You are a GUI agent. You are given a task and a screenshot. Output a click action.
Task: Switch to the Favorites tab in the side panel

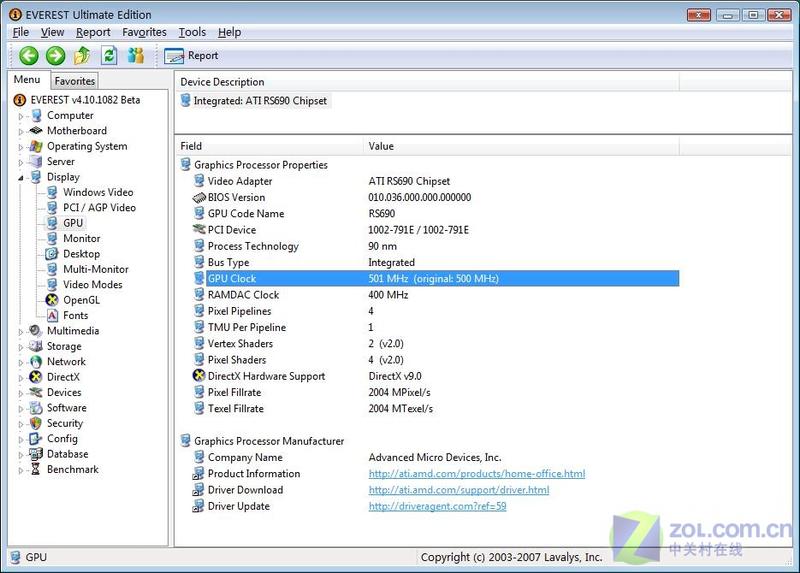click(74, 81)
